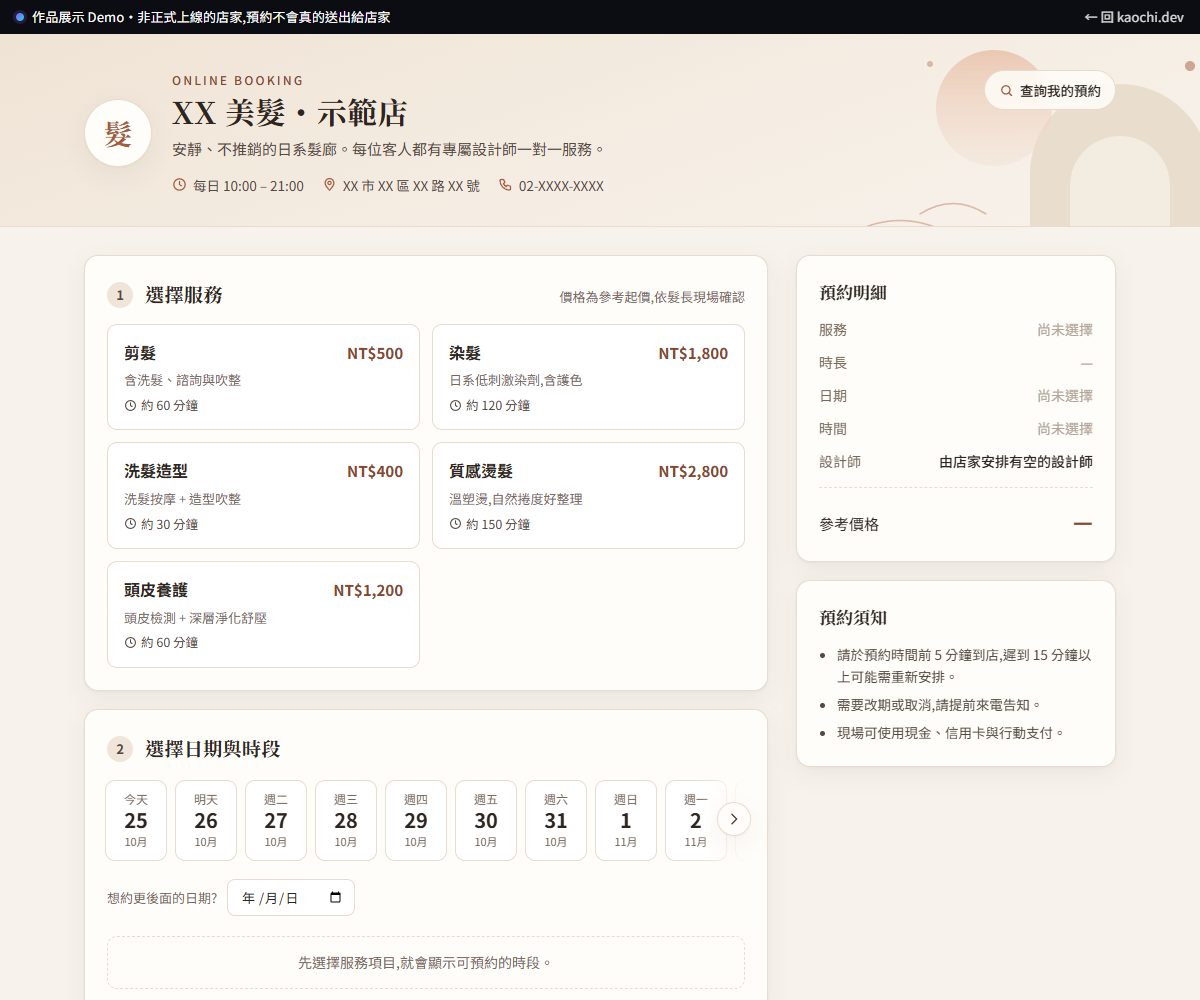Click the clock icon in the 剪髮 card
Screen dimensions: 1200x1000
click(131, 405)
